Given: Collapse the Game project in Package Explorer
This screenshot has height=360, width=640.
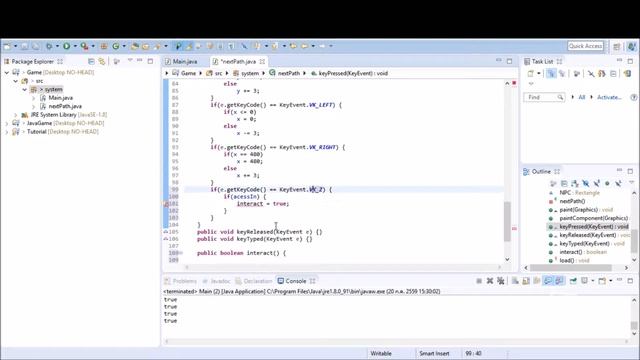Looking at the screenshot, I should tap(7, 72).
